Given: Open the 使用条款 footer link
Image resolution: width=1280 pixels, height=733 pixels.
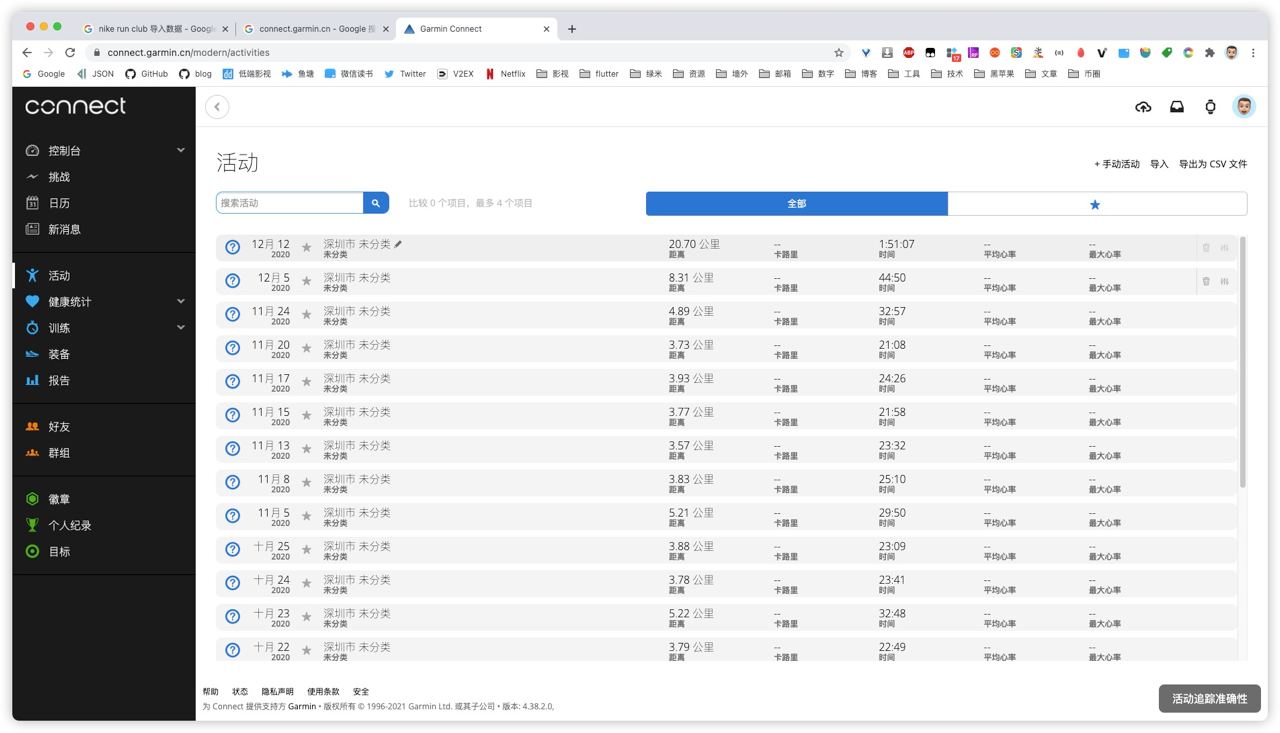Looking at the screenshot, I should 323,691.
